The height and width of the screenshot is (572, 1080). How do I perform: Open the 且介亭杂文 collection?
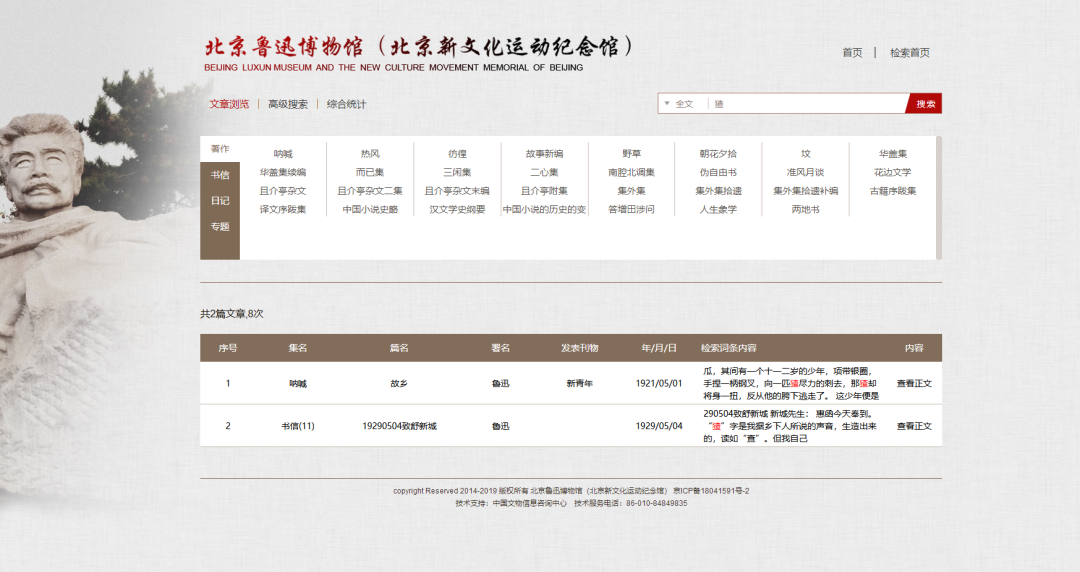(x=282, y=191)
